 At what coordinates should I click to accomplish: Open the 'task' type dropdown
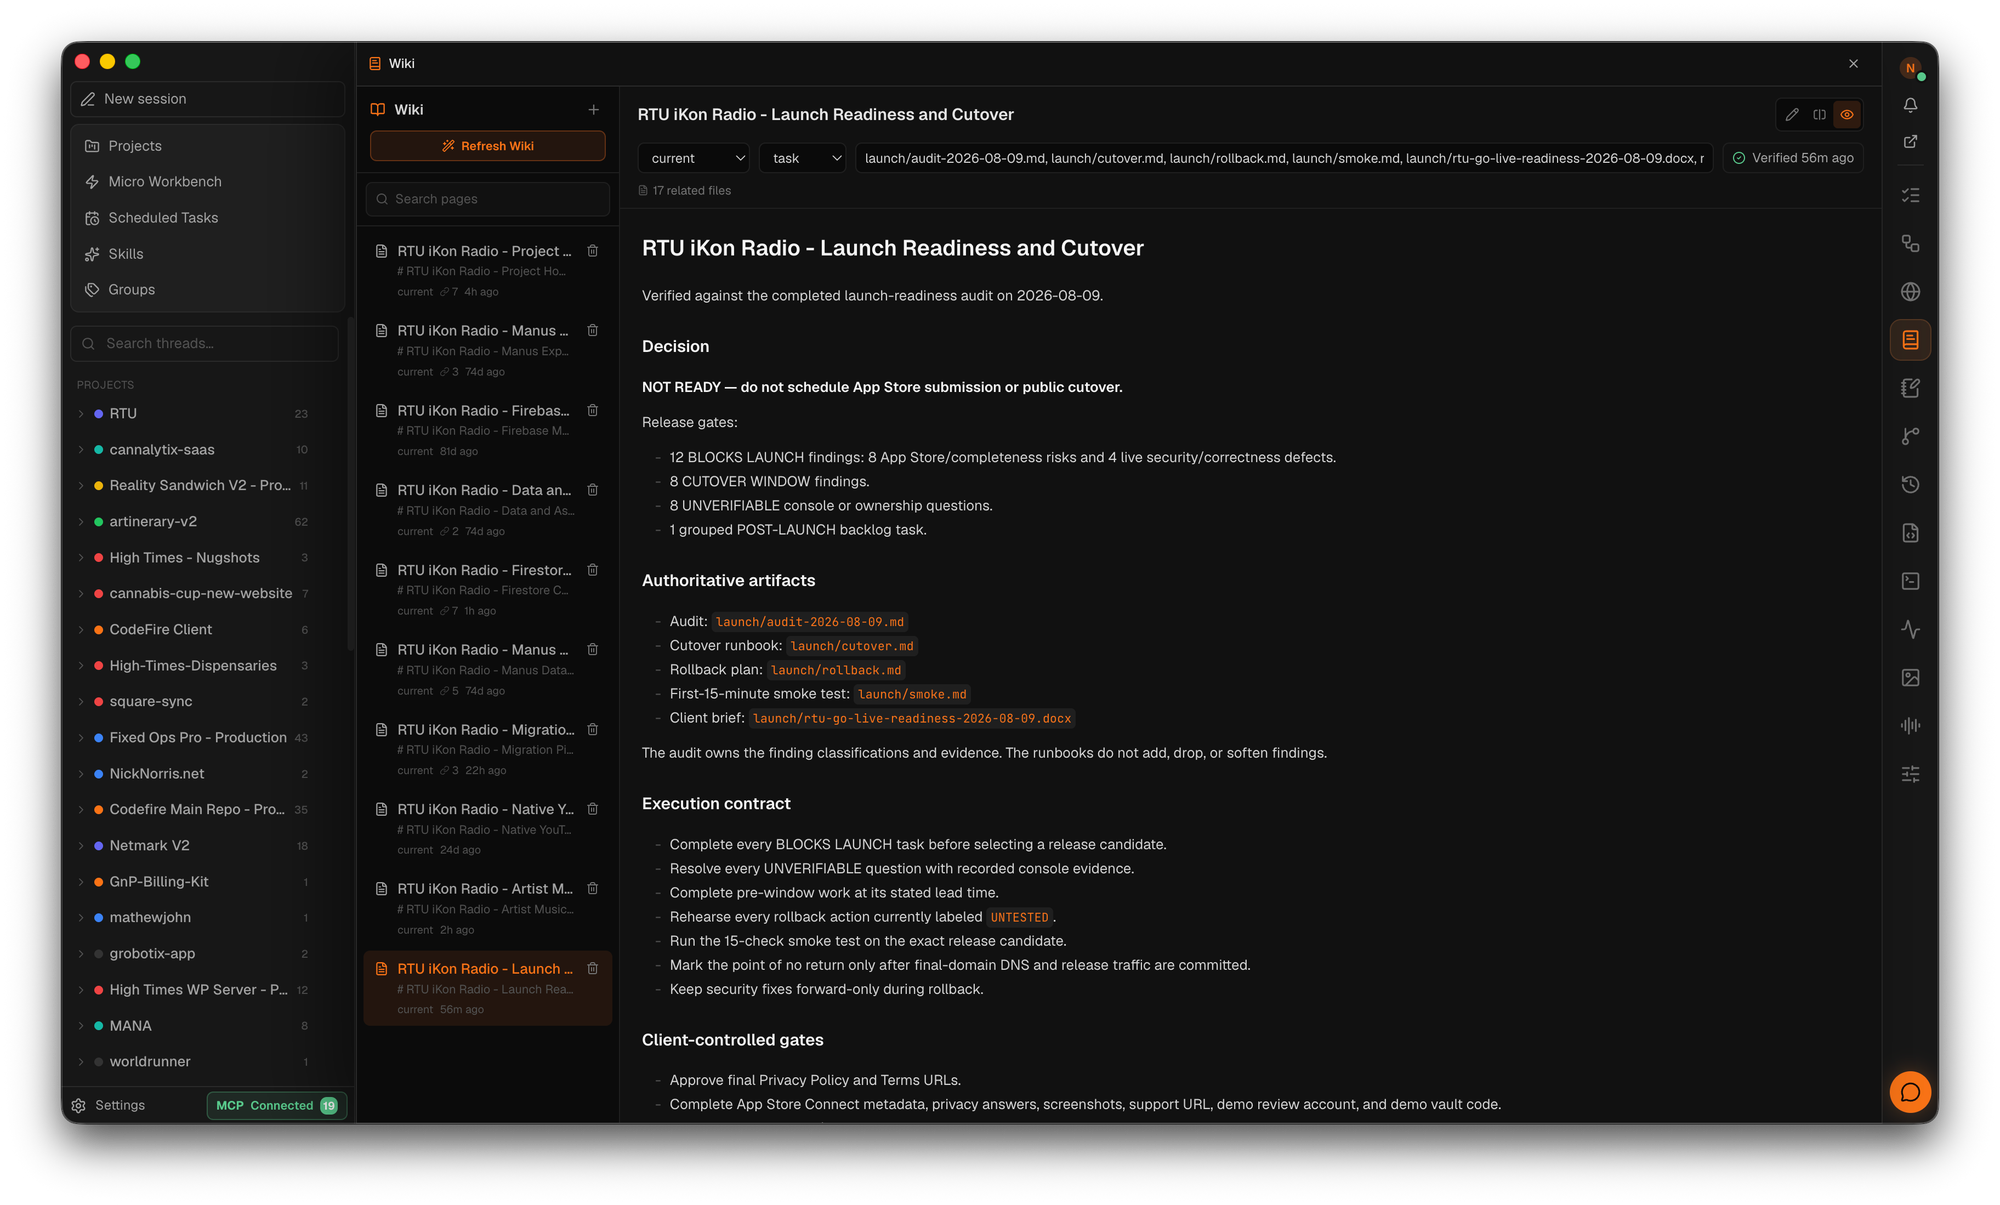803,158
